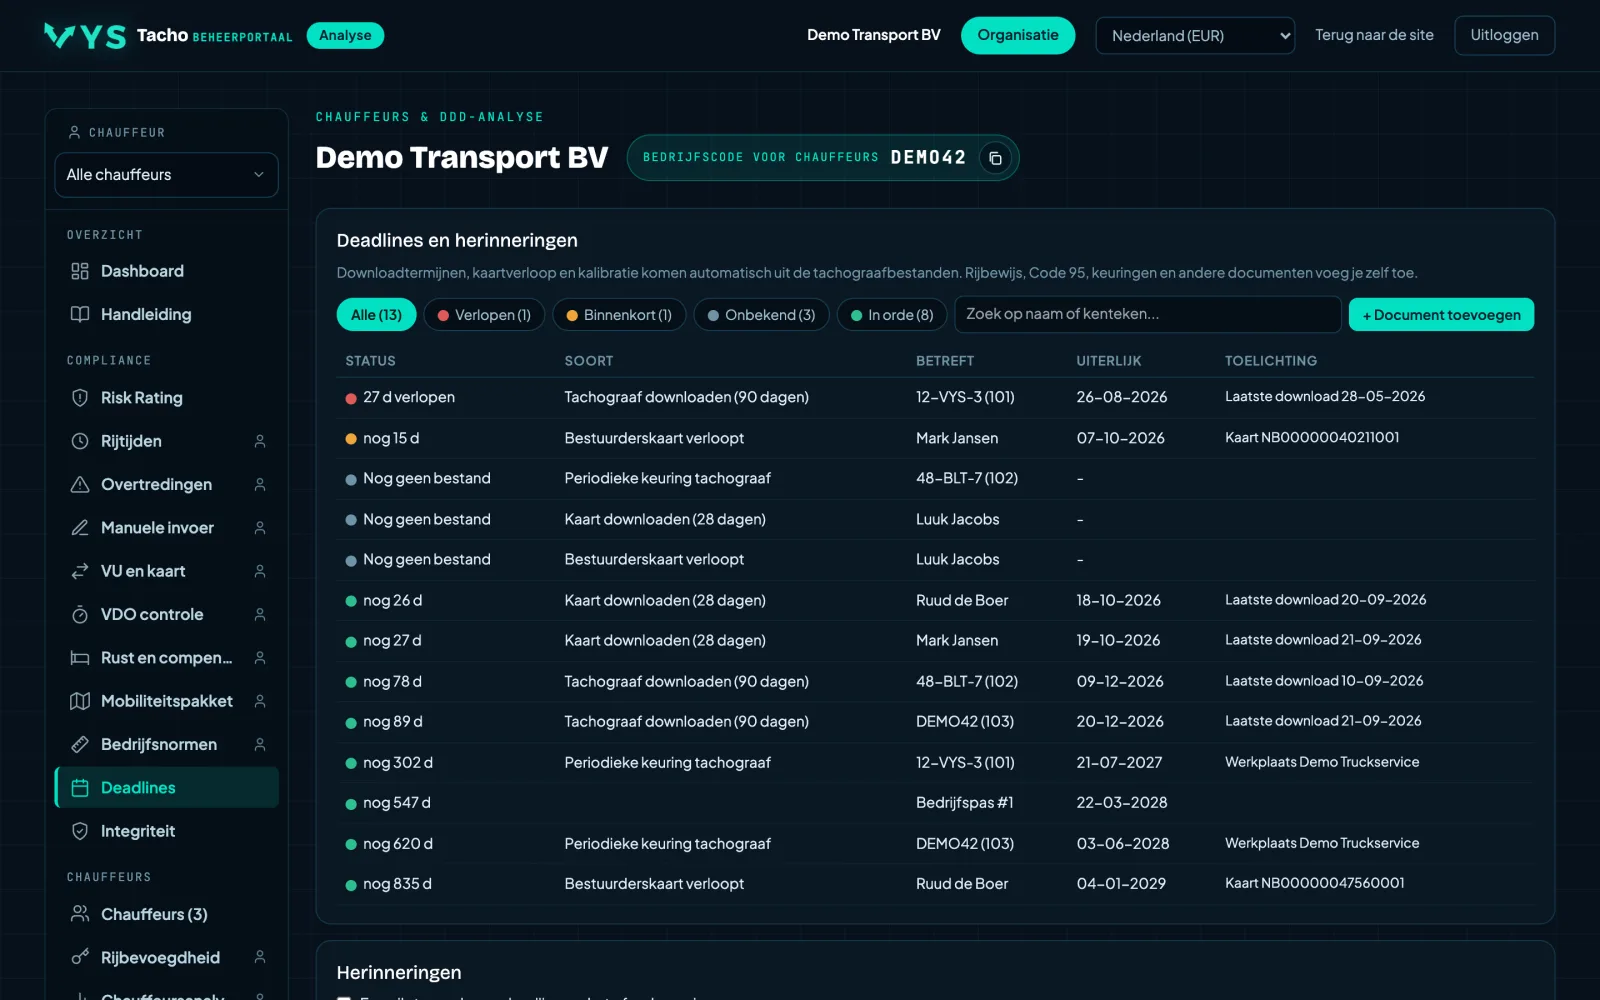1600x1000 pixels.
Task: Click 'Laatste download 28-05-2026' note
Action: tap(1325, 397)
